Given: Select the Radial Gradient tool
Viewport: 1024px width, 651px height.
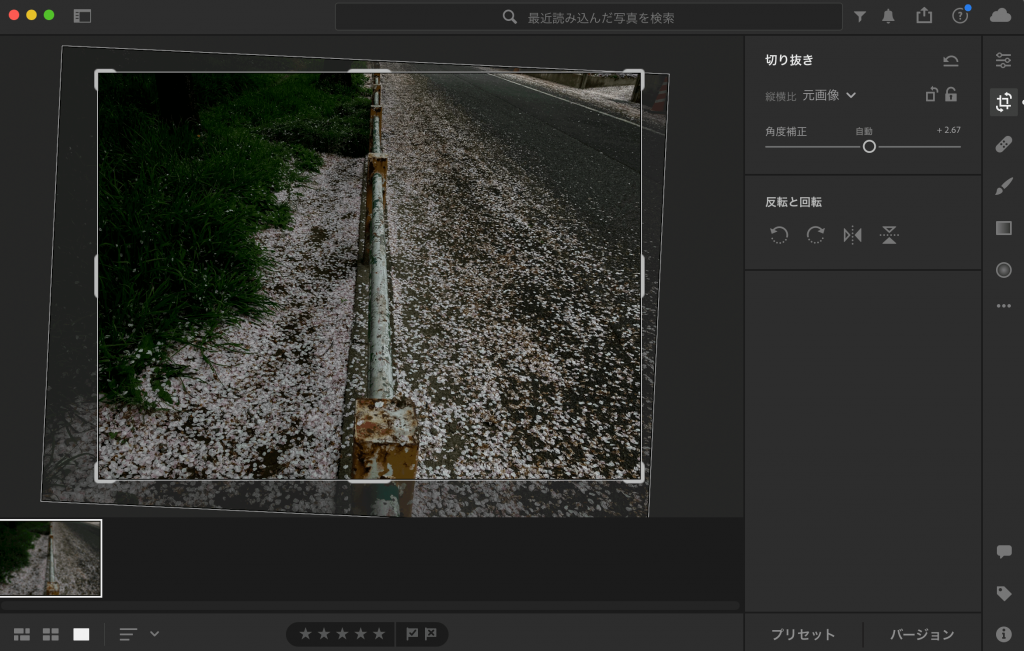Looking at the screenshot, I should click(x=1004, y=270).
